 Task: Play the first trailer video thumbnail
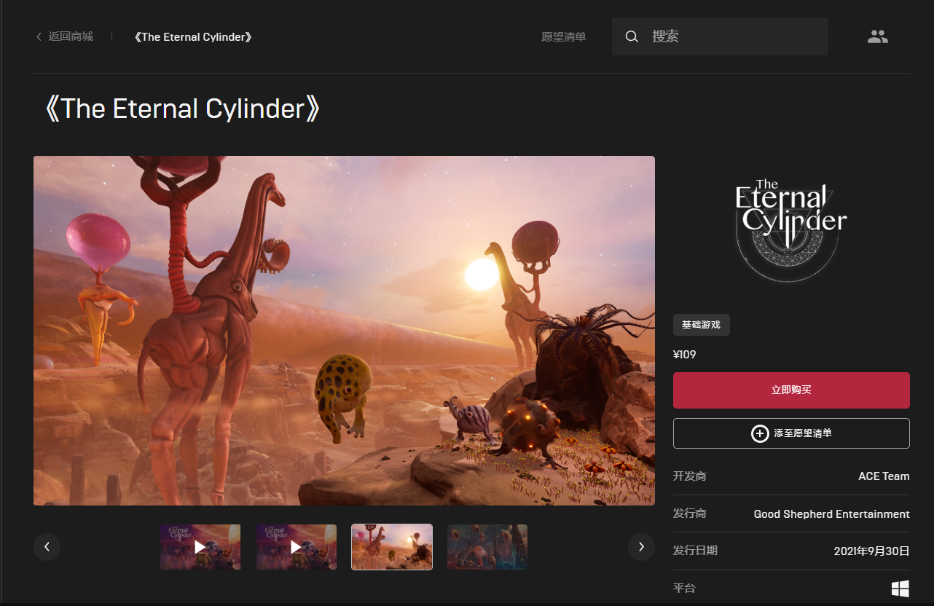200,547
